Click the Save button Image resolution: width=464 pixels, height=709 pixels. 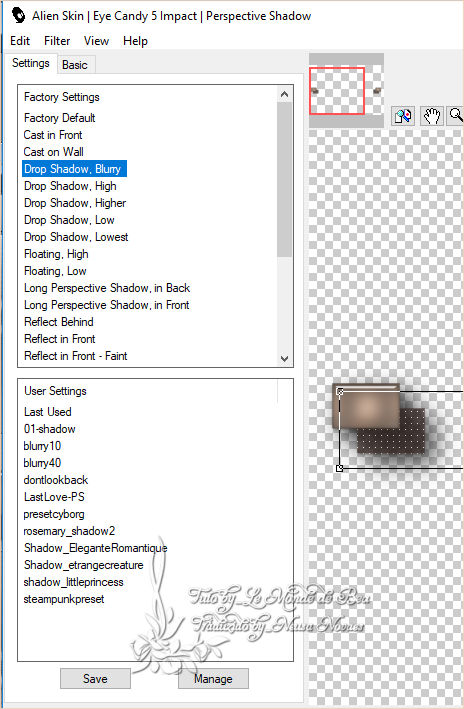coord(95,678)
